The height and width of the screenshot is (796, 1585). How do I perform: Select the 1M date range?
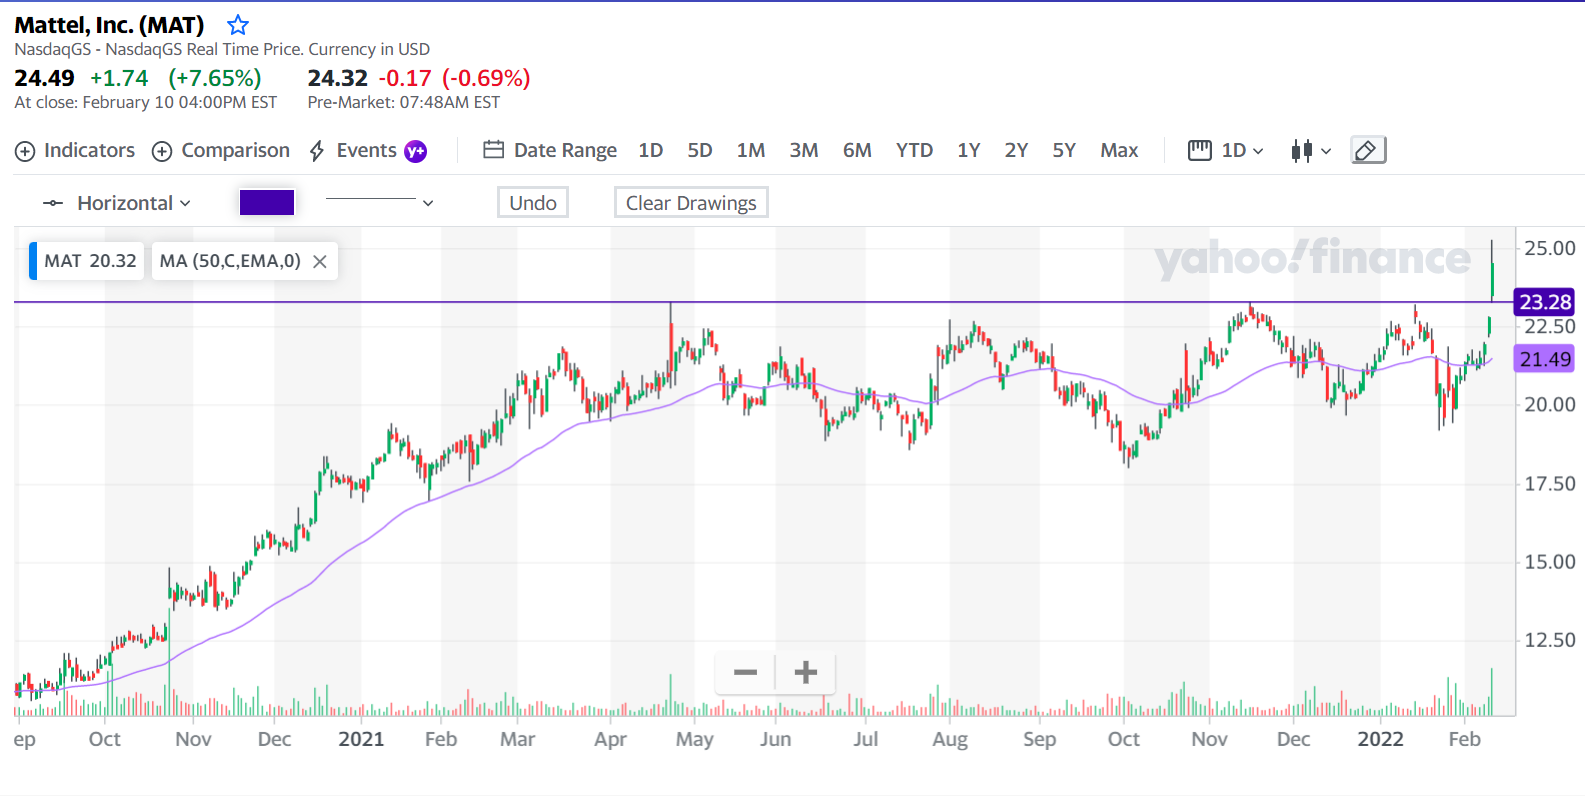(x=751, y=150)
